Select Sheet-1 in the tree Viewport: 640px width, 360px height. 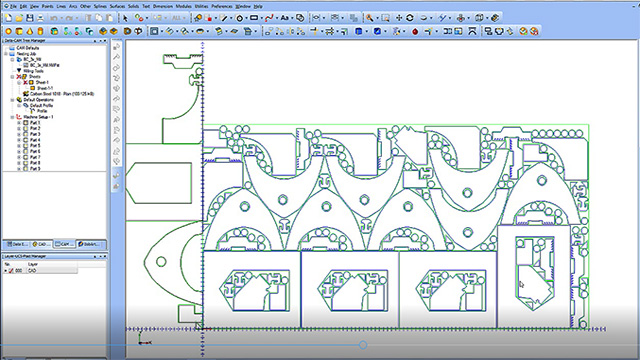[42, 82]
